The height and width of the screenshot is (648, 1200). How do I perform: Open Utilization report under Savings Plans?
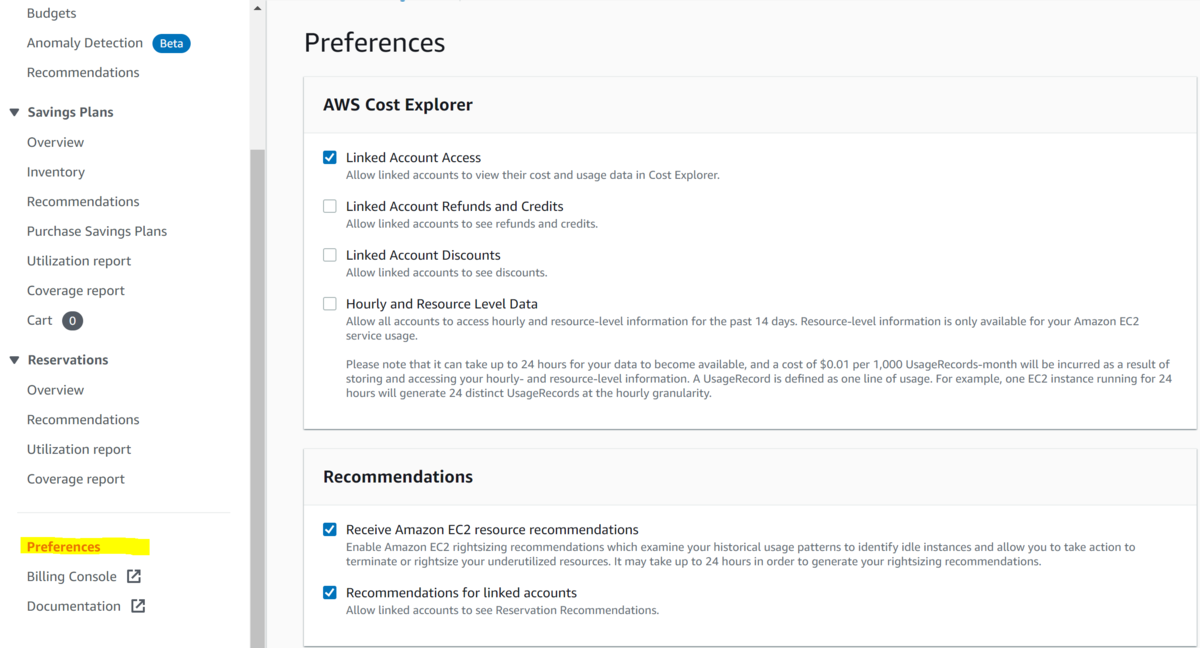[78, 260]
